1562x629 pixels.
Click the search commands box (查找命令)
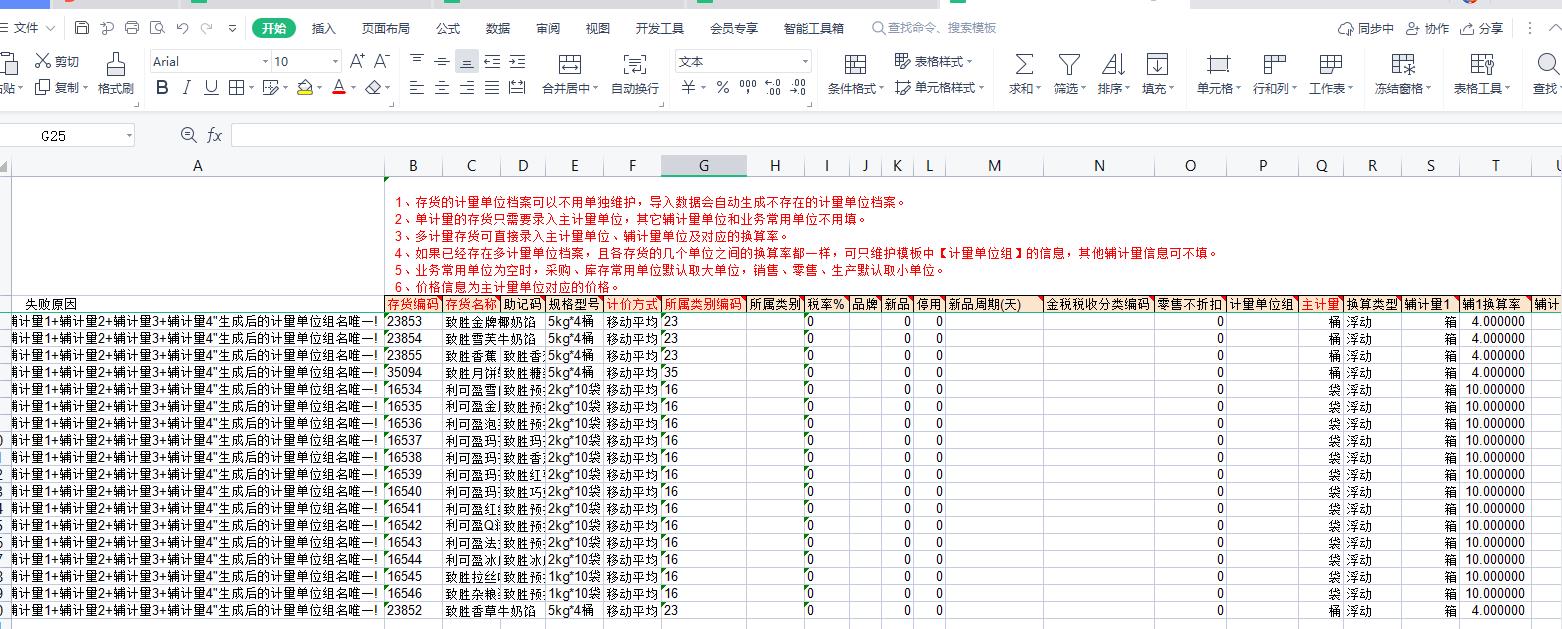tap(935, 28)
